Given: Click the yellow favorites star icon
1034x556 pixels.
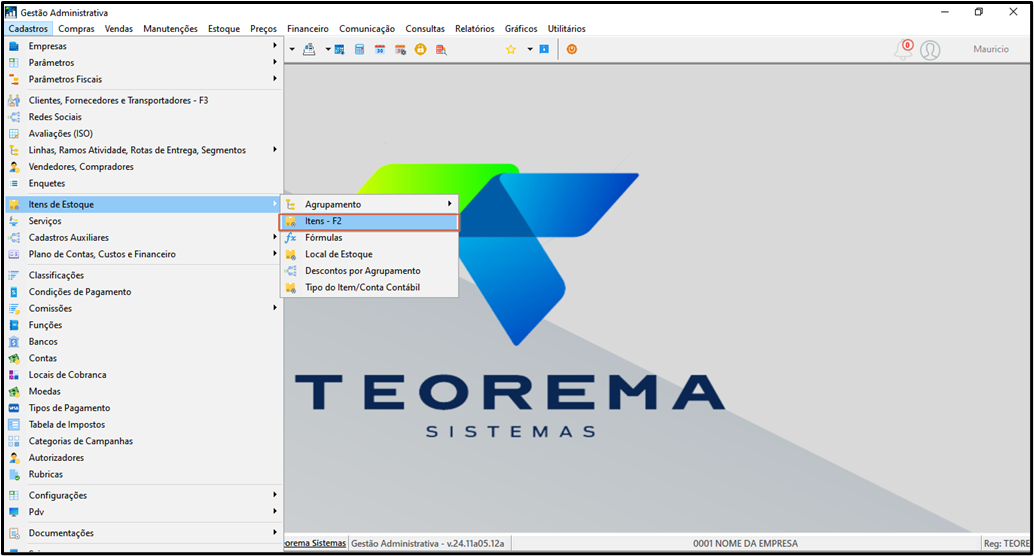Looking at the screenshot, I should 510,49.
